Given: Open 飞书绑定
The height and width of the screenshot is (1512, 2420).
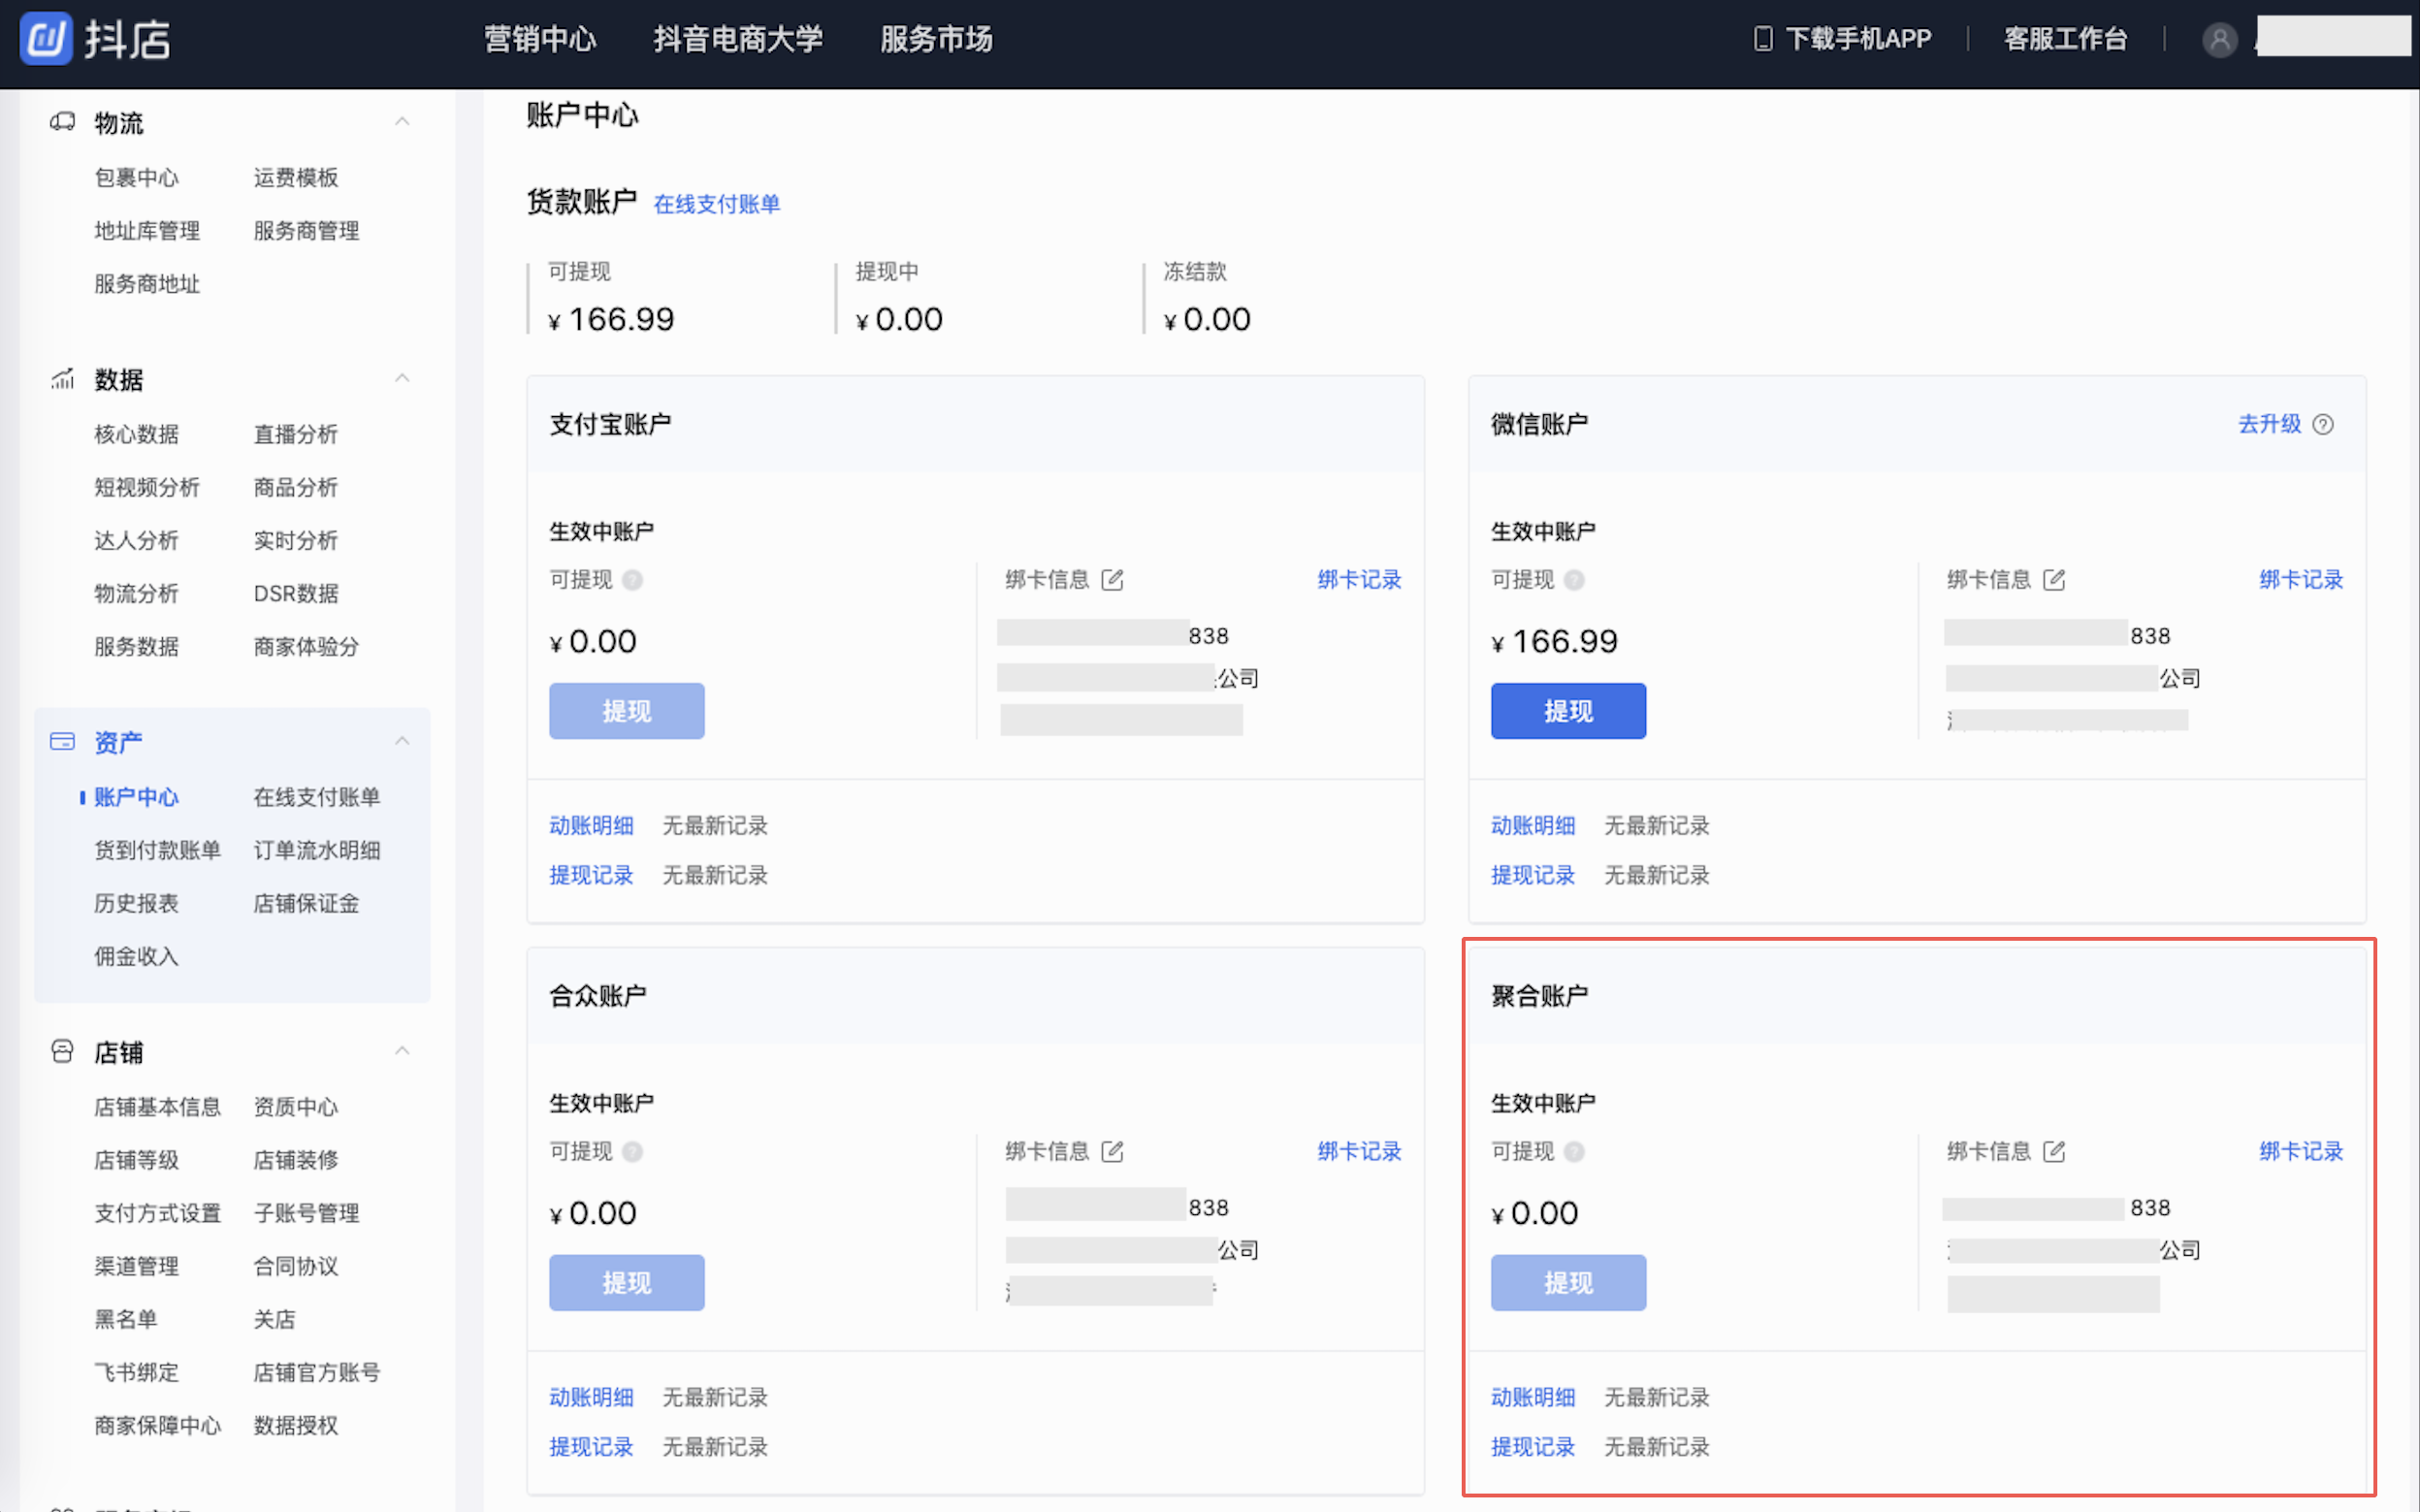Looking at the screenshot, I should [x=136, y=1373].
